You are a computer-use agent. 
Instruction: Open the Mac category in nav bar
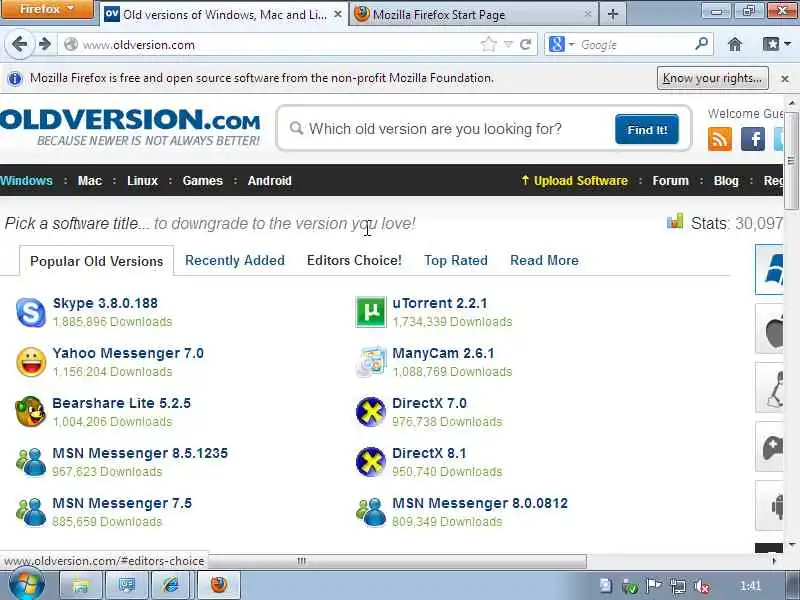tap(90, 181)
